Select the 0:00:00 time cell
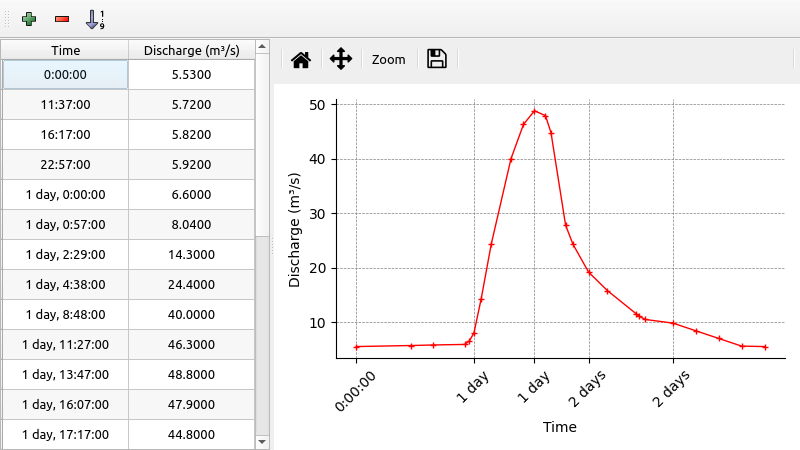 [65, 75]
